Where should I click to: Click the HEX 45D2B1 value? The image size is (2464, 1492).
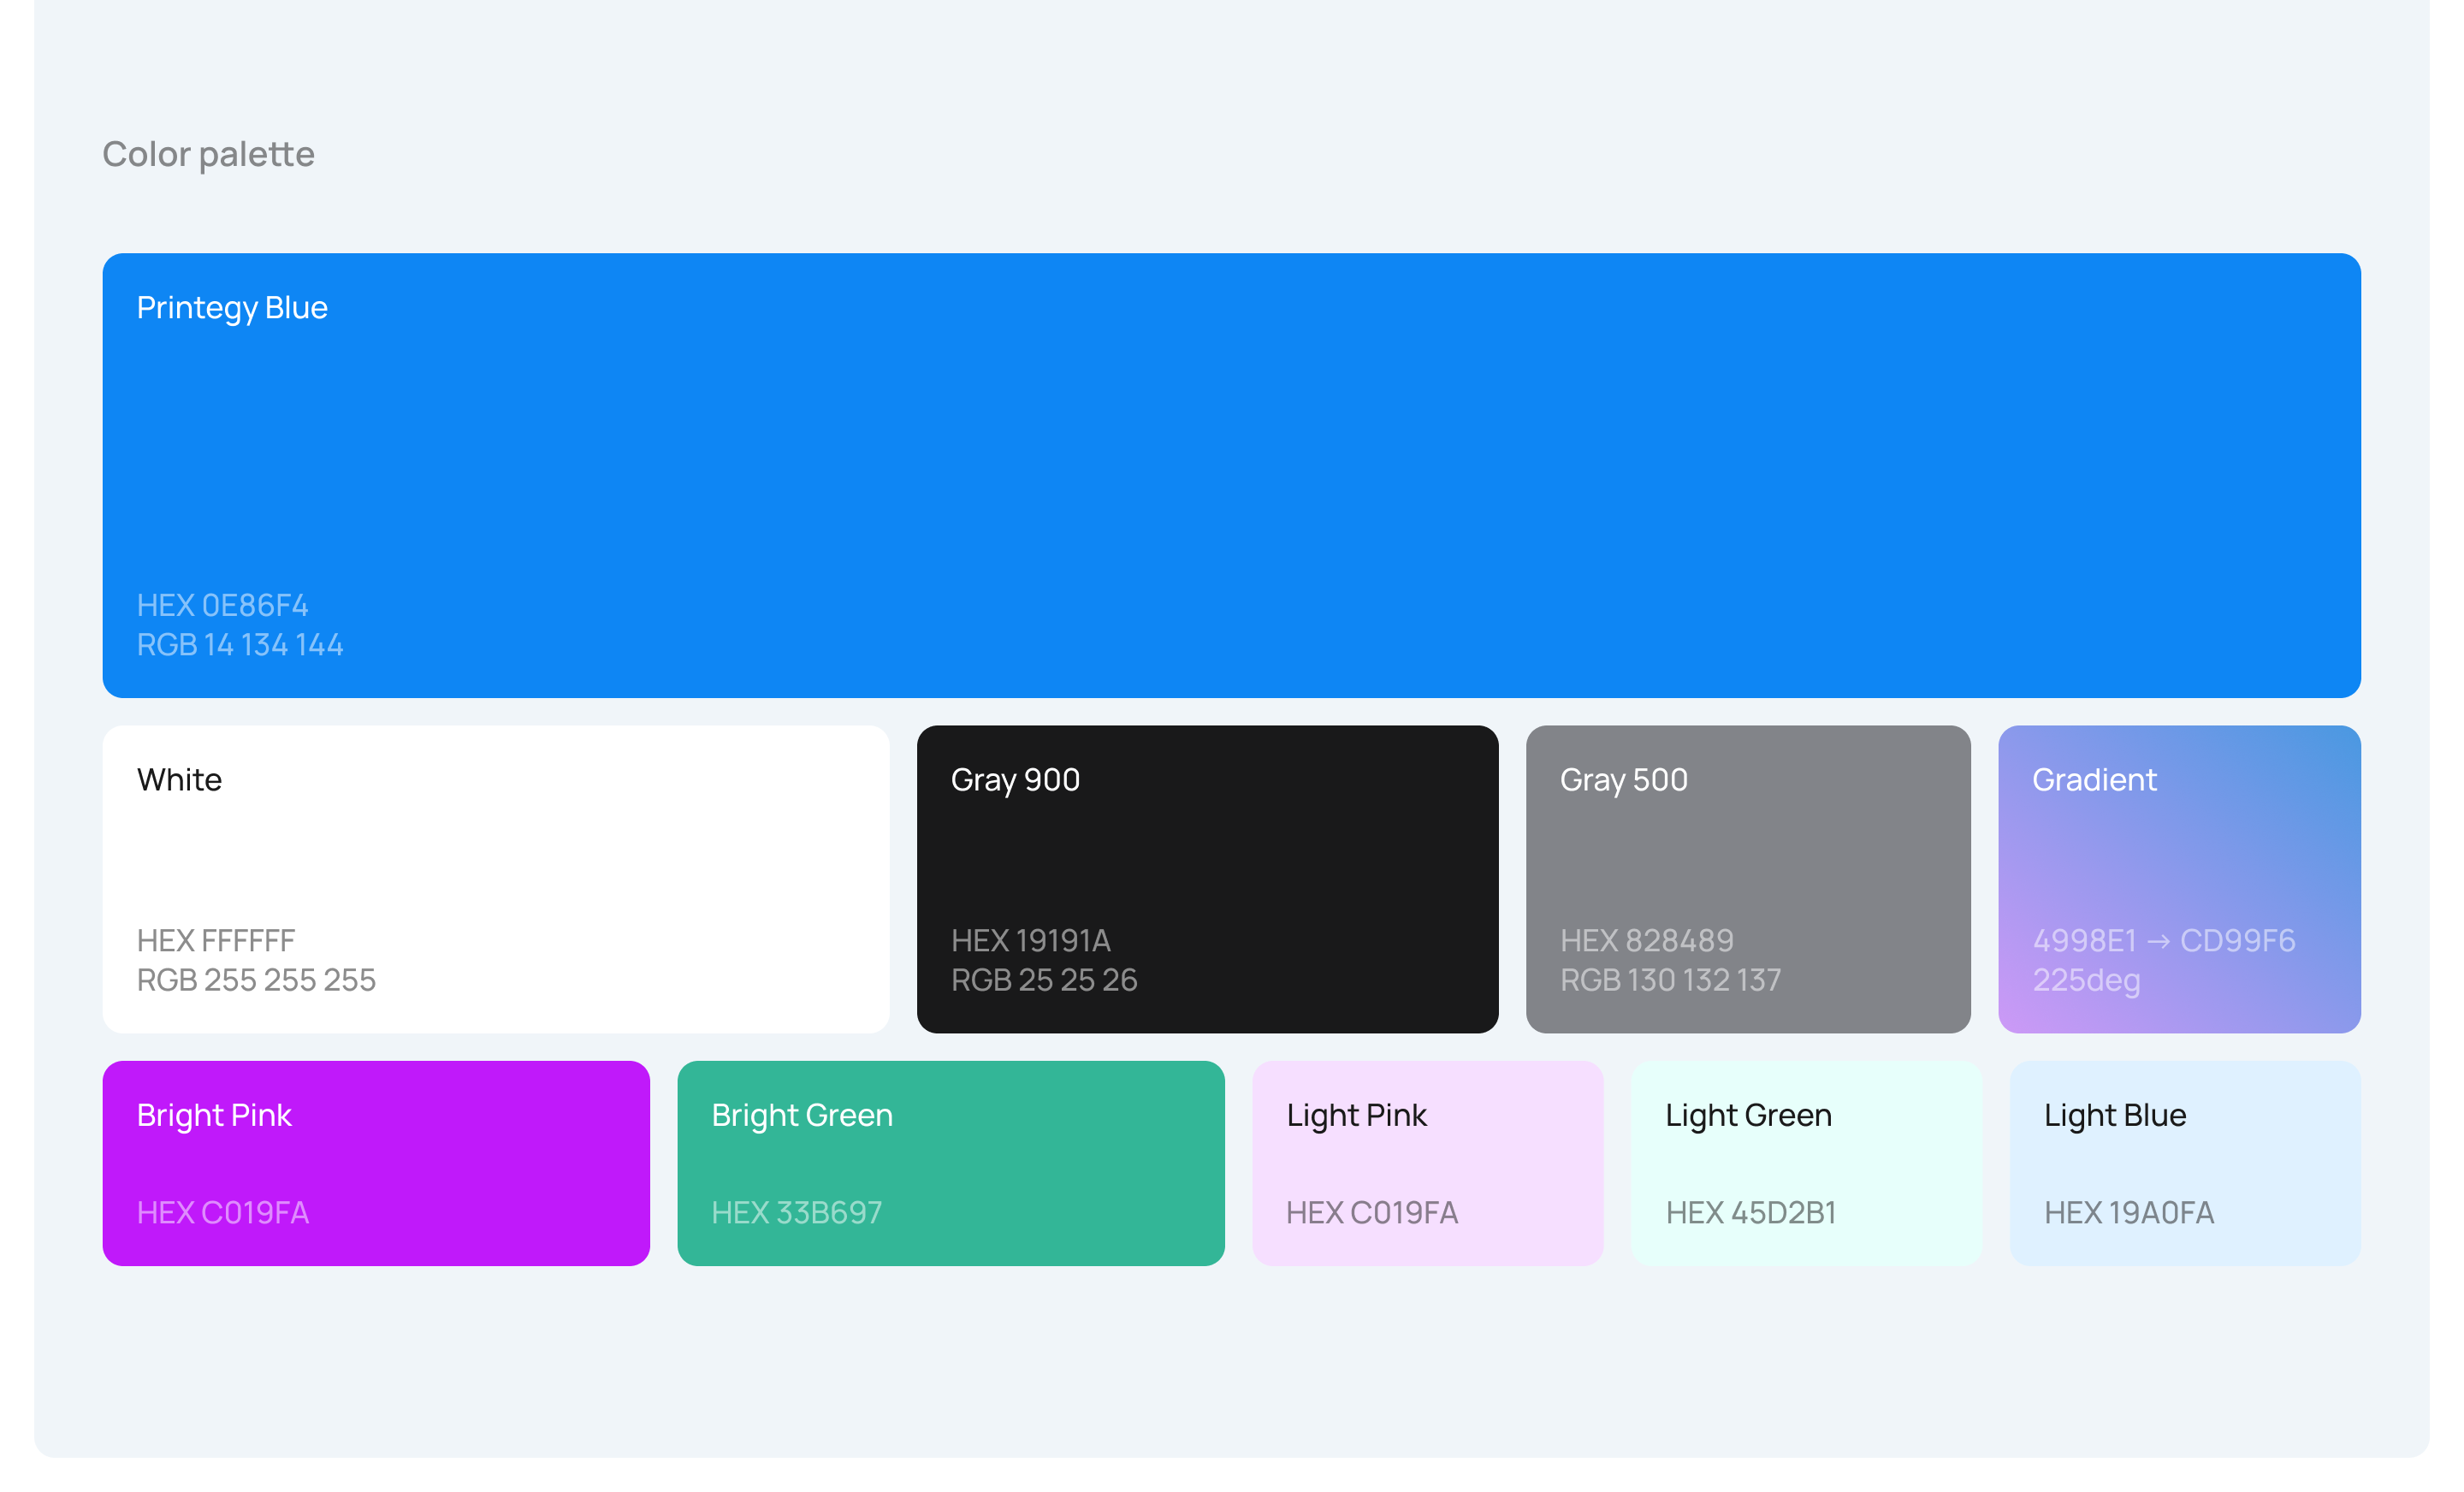pyautogui.click(x=1750, y=1212)
